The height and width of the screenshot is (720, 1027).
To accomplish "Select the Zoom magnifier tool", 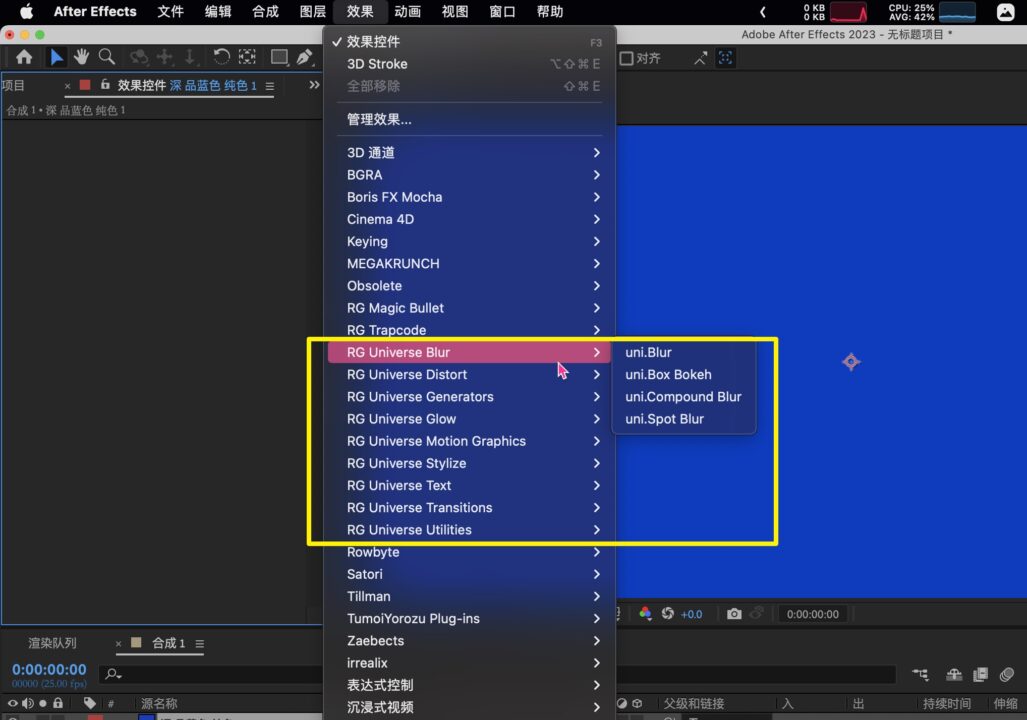I will coord(106,58).
